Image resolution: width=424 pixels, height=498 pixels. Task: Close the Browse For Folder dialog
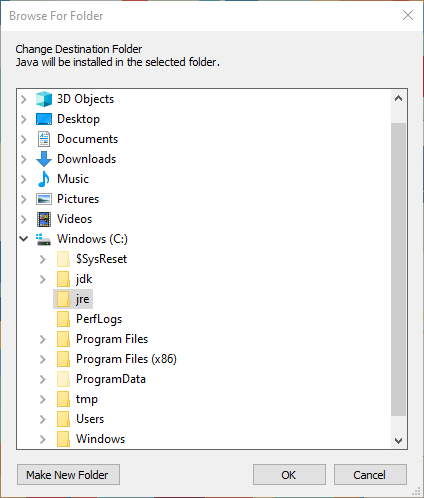pyautogui.click(x=408, y=15)
